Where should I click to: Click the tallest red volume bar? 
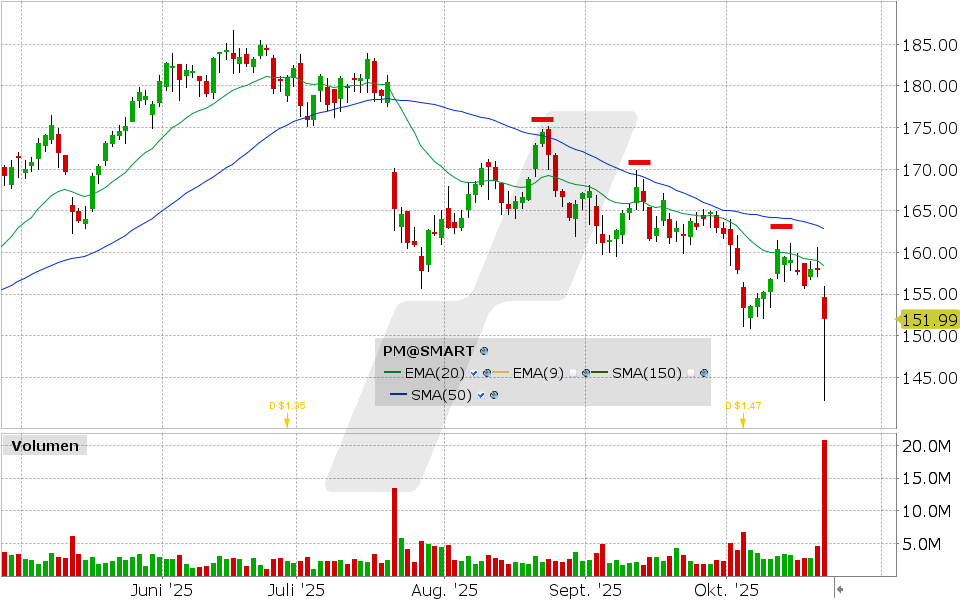point(825,508)
